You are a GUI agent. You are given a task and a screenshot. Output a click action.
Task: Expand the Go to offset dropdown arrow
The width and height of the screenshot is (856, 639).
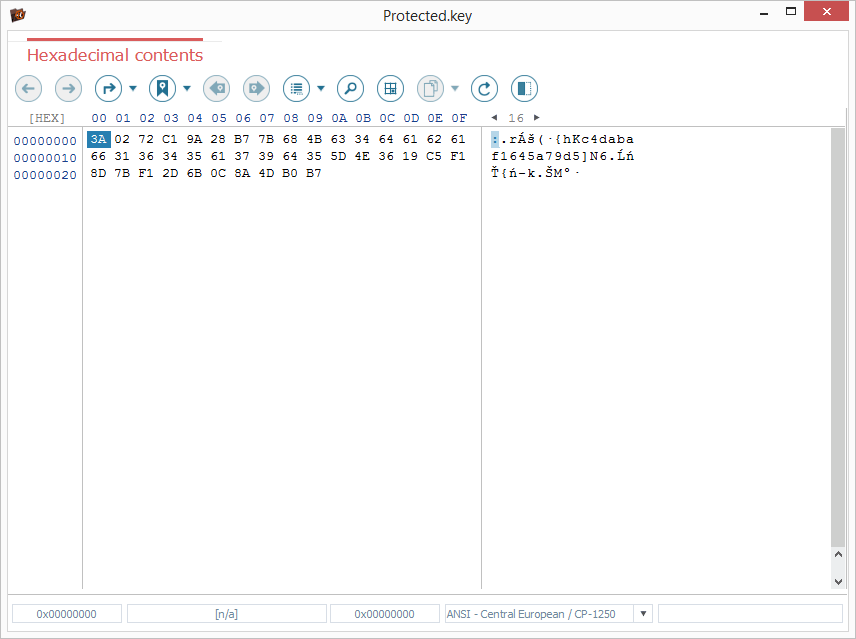pyautogui.click(x=133, y=89)
